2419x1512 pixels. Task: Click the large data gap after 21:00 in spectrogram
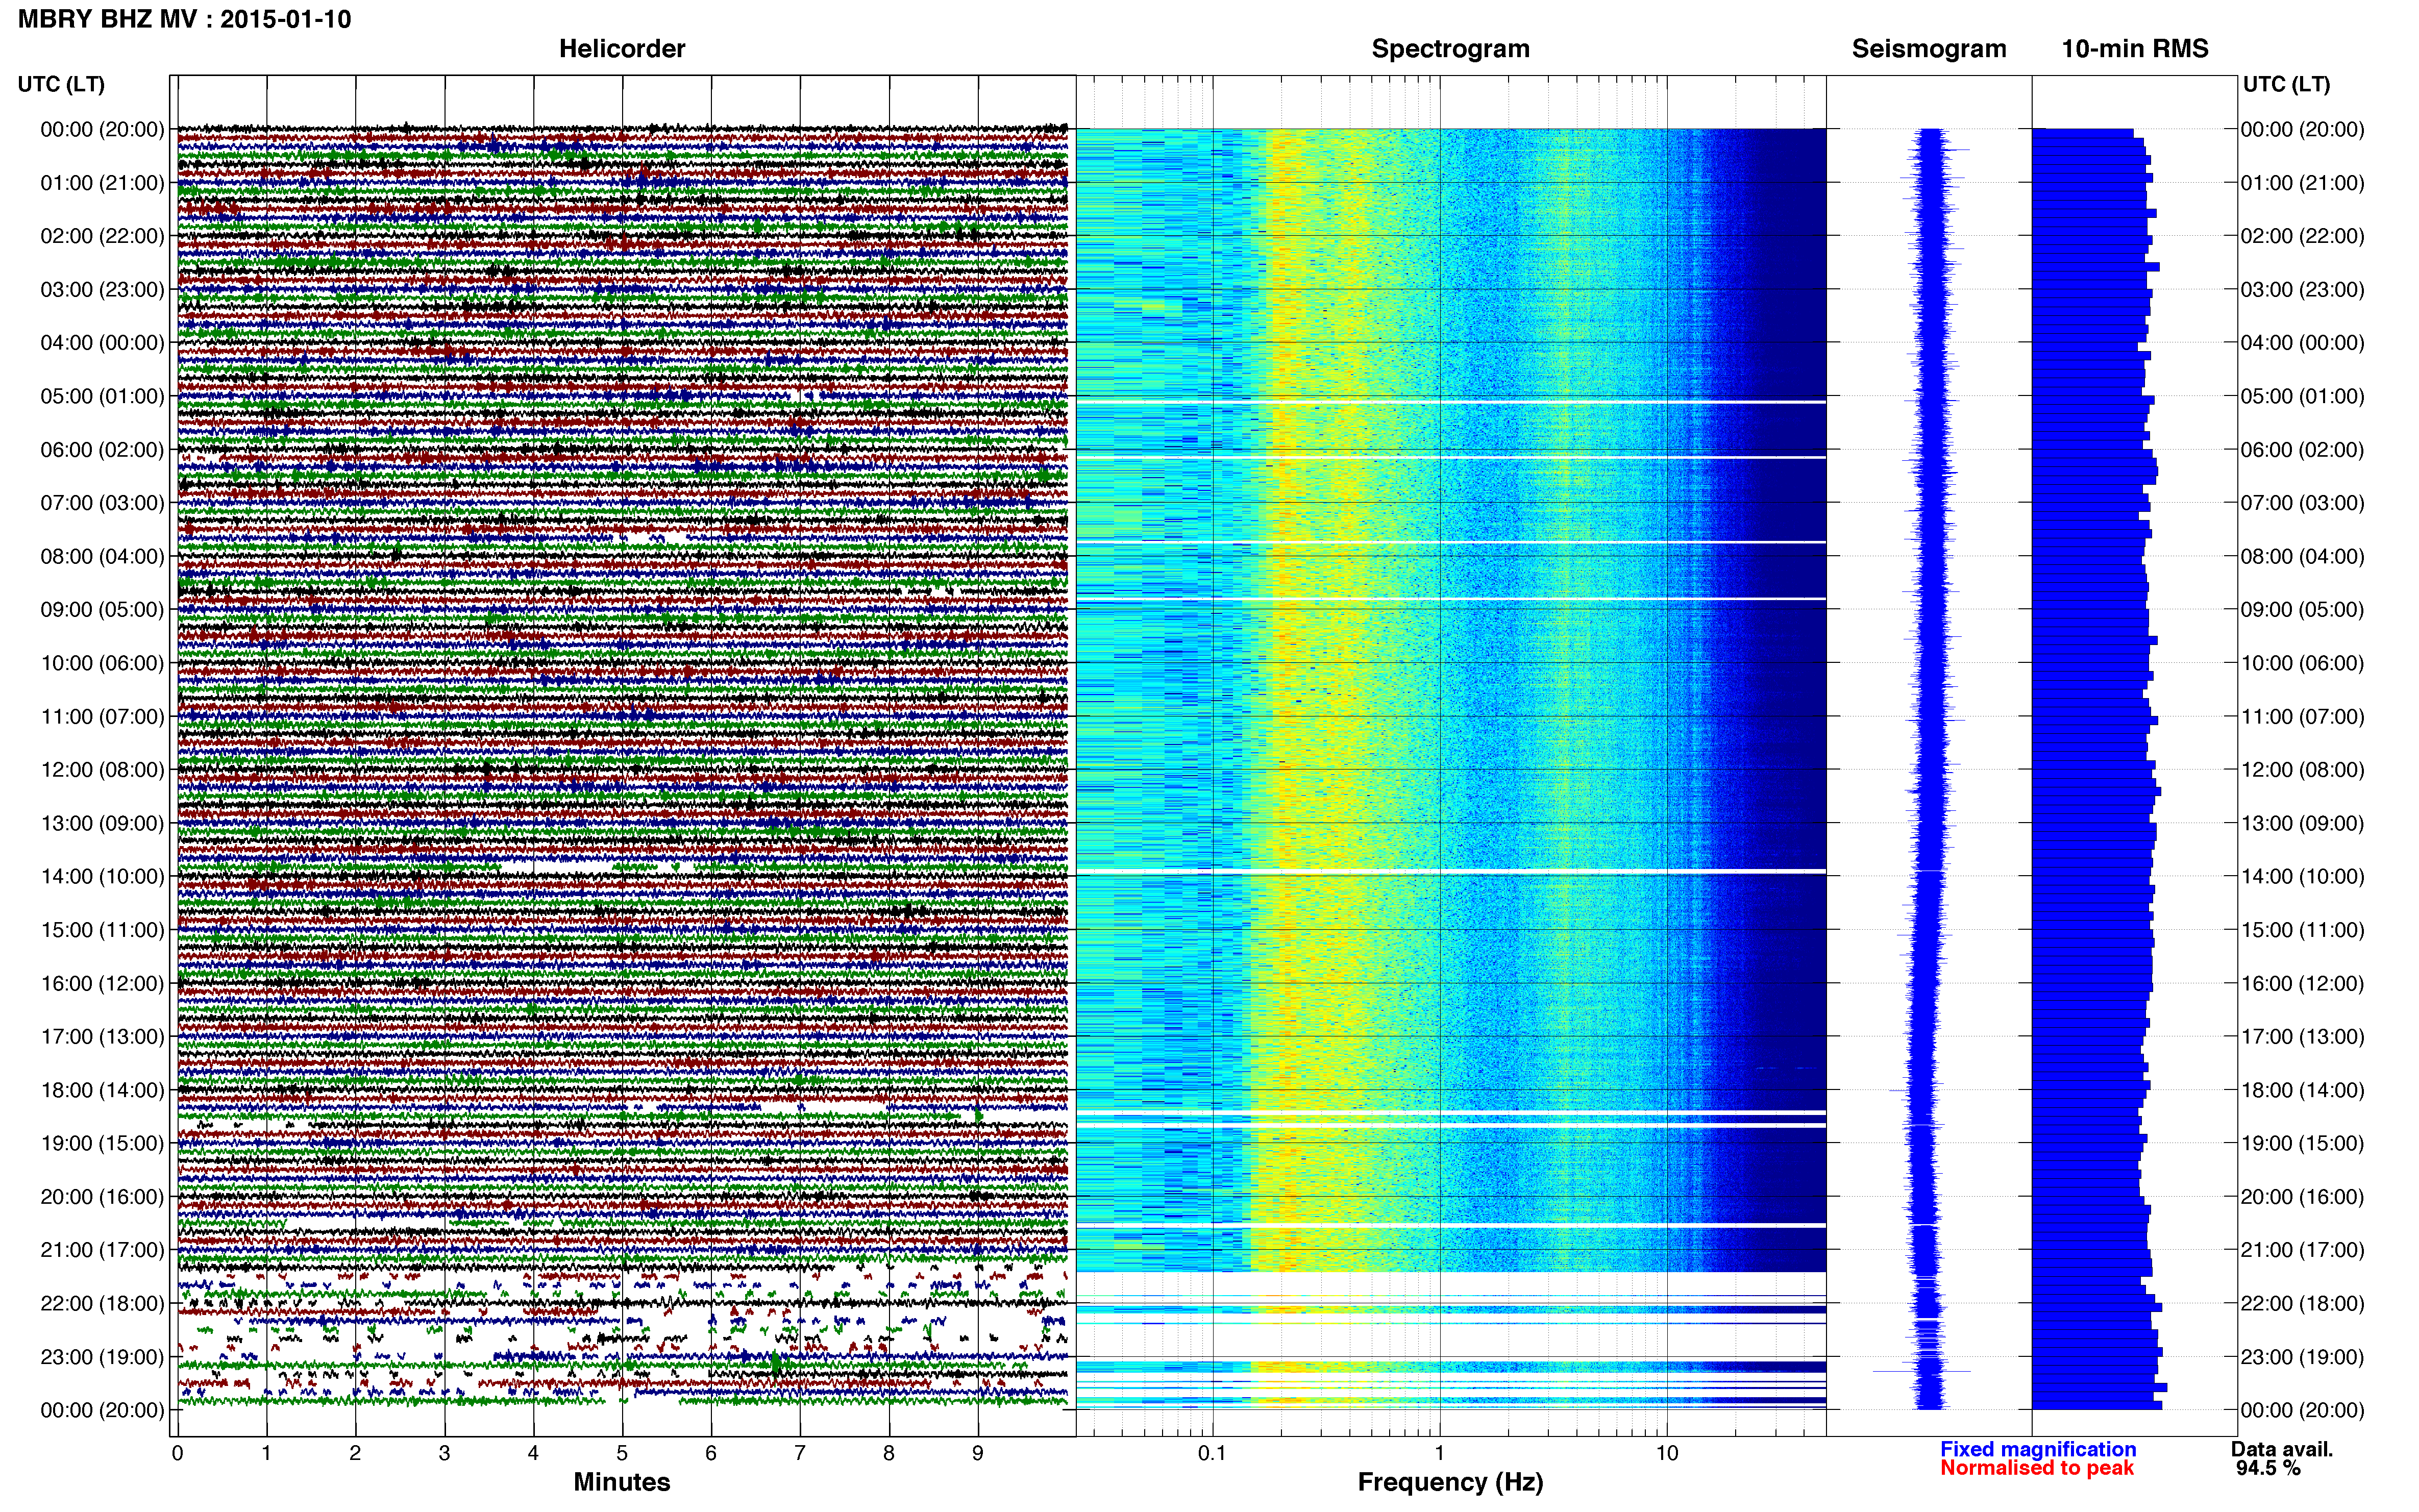[1450, 1284]
